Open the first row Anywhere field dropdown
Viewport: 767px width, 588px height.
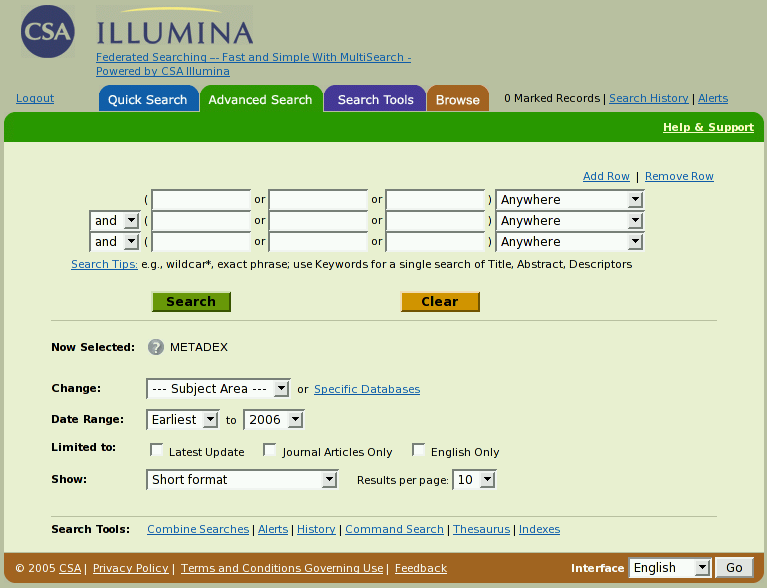pos(570,200)
